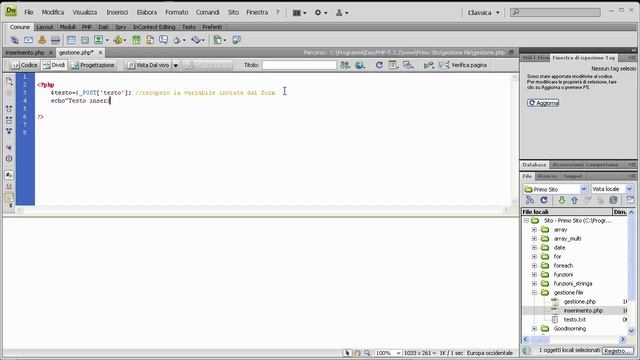
Task: Get files with the green down arrow
Action: pyautogui.click(x=562, y=200)
